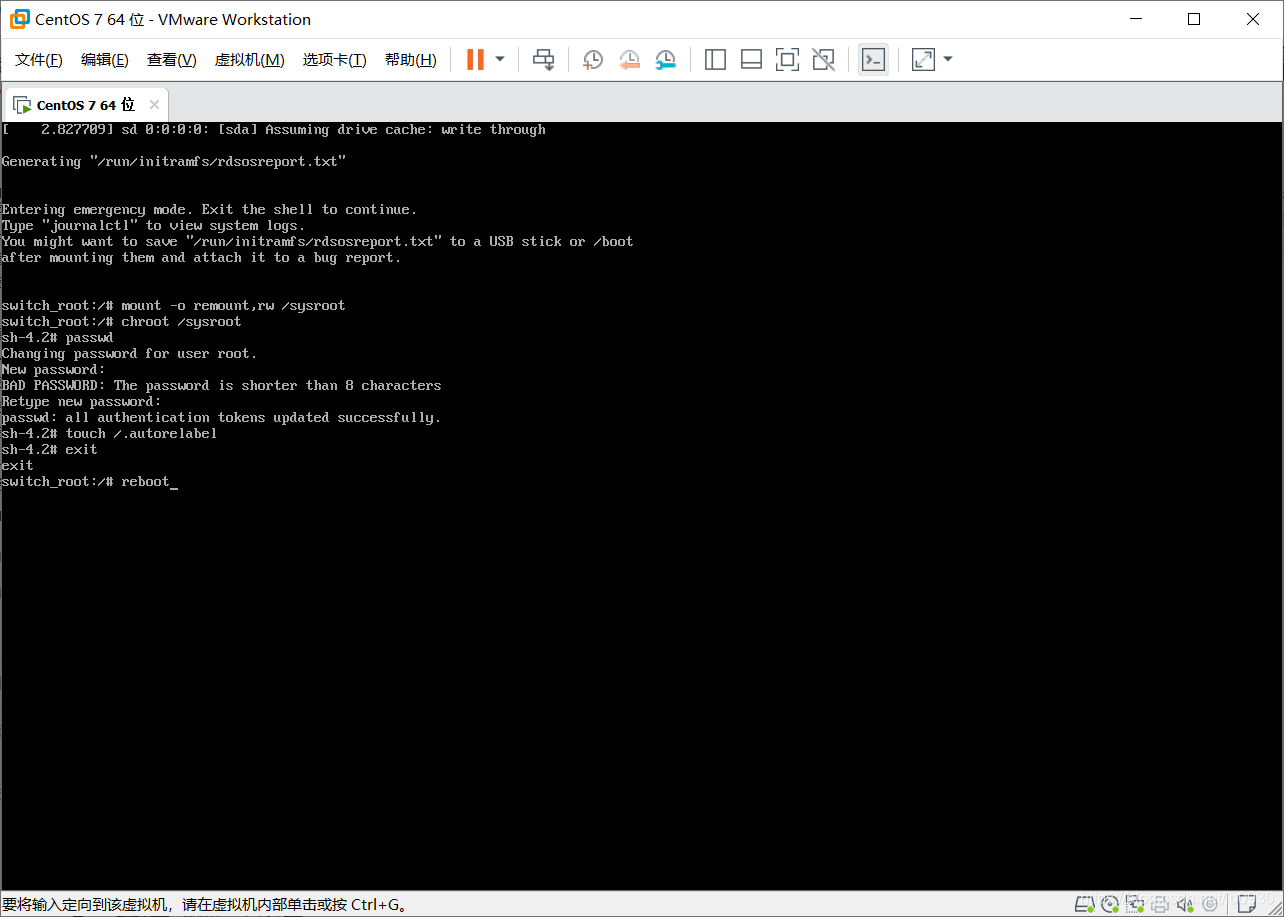Expand the display stretch options arrow
1284x917 pixels.
pos(948,60)
